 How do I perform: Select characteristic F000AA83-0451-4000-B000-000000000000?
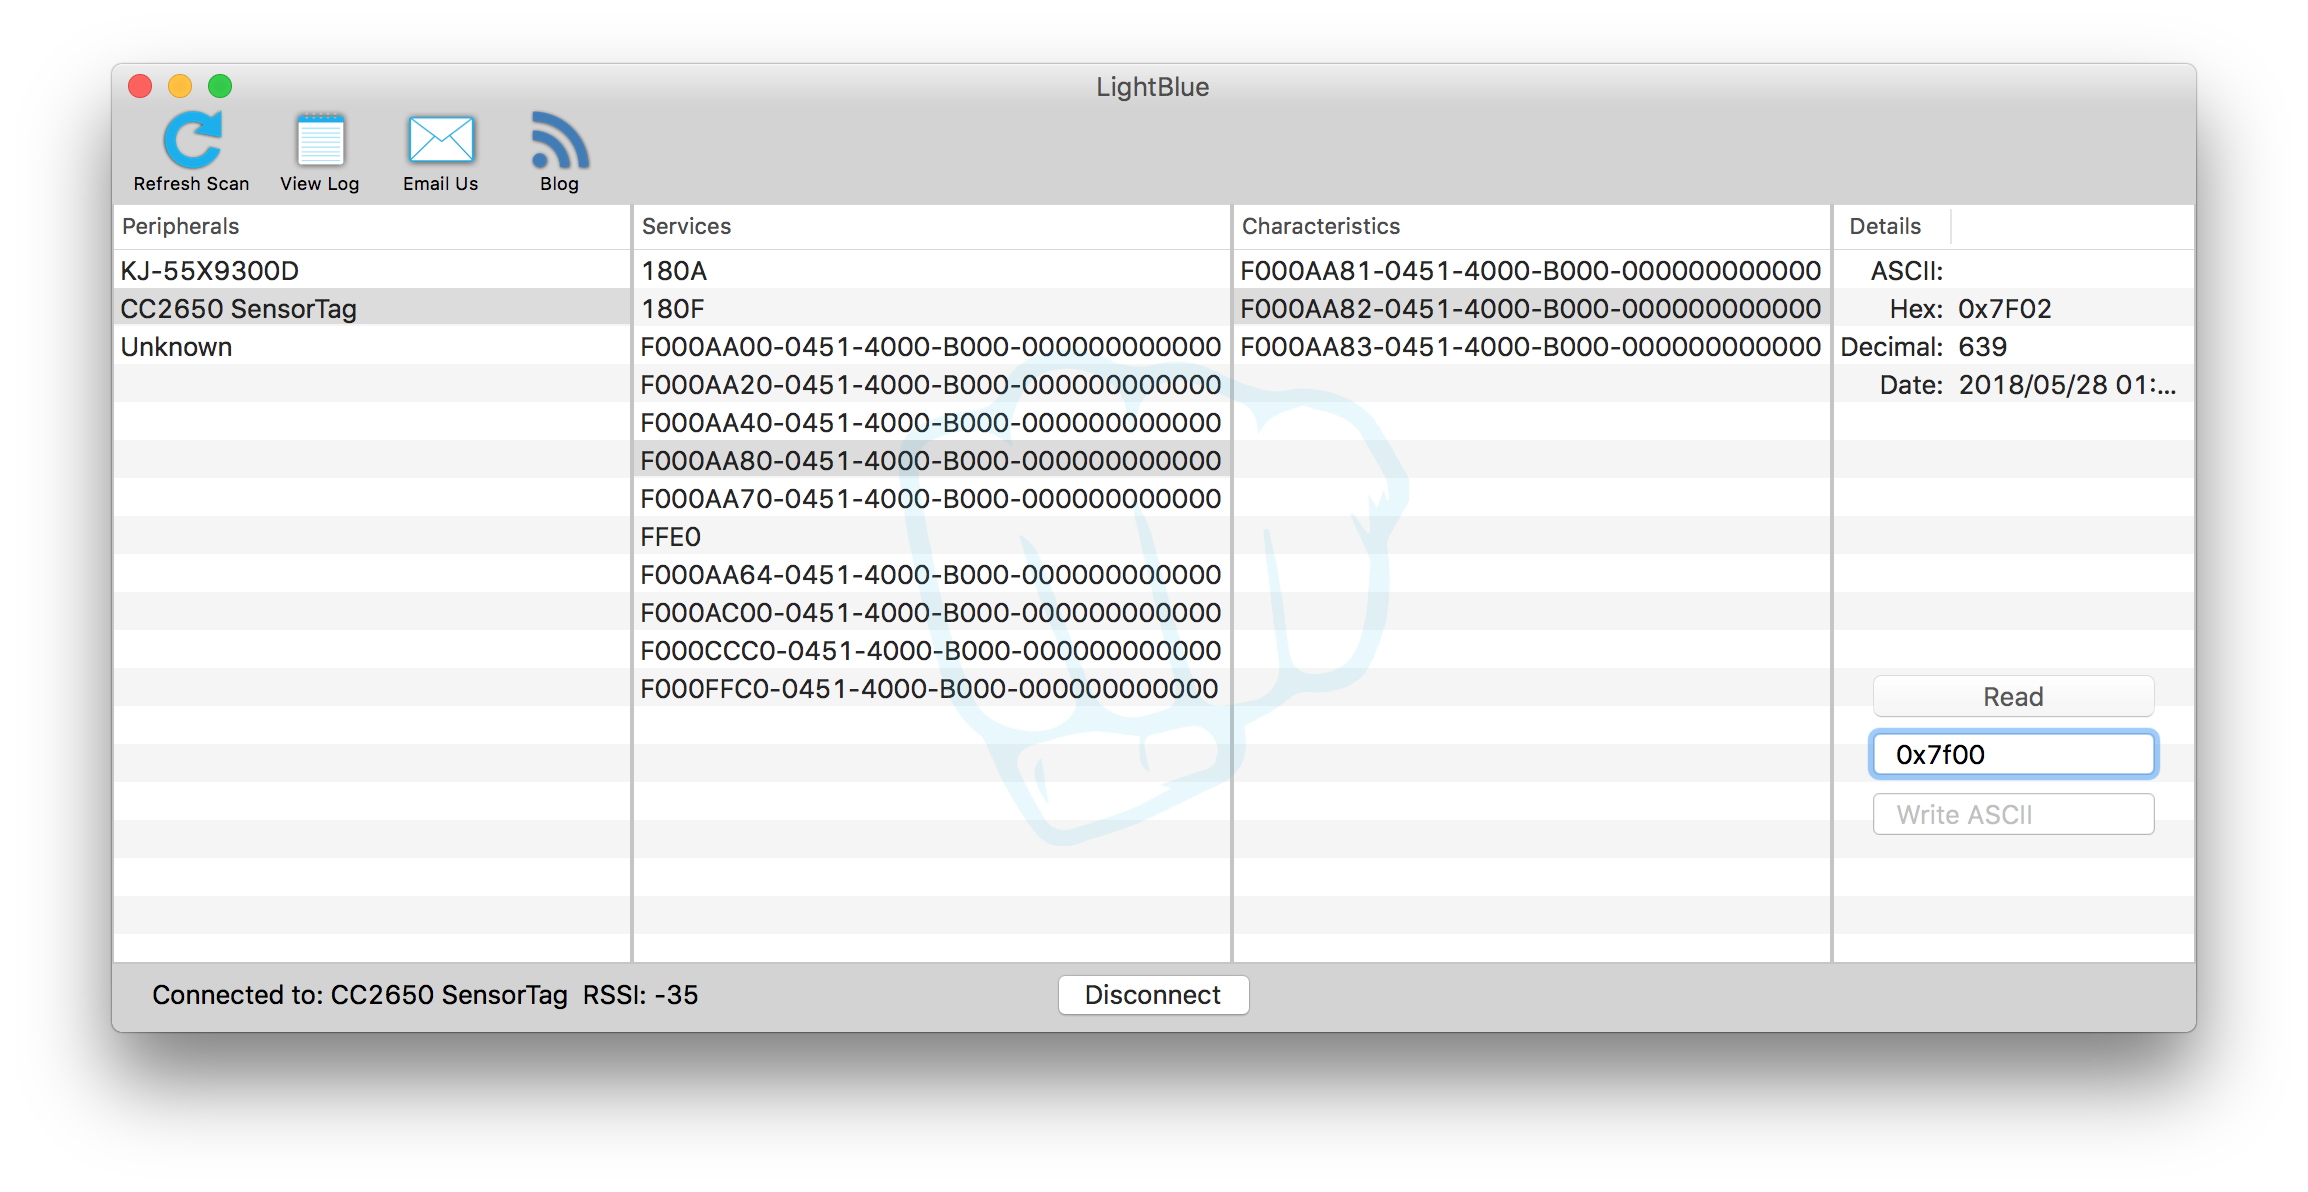[1531, 347]
